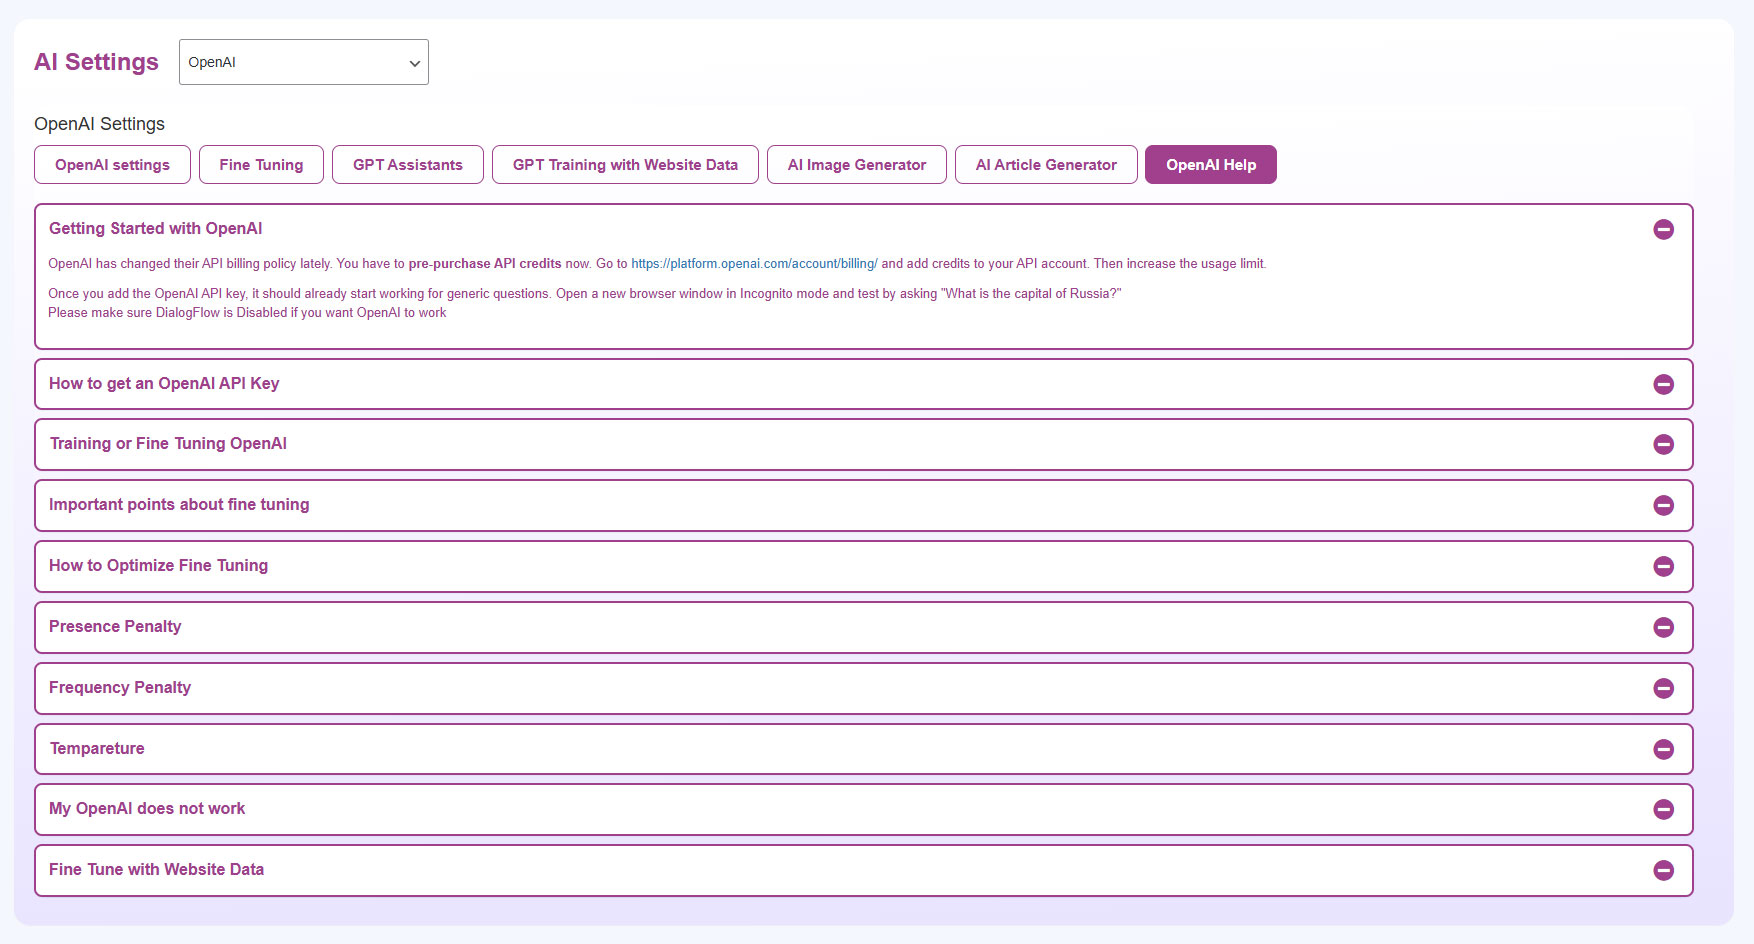The width and height of the screenshot is (1754, 944).
Task: Toggle minus icon for Training or Fine Tuning
Action: tap(1663, 444)
